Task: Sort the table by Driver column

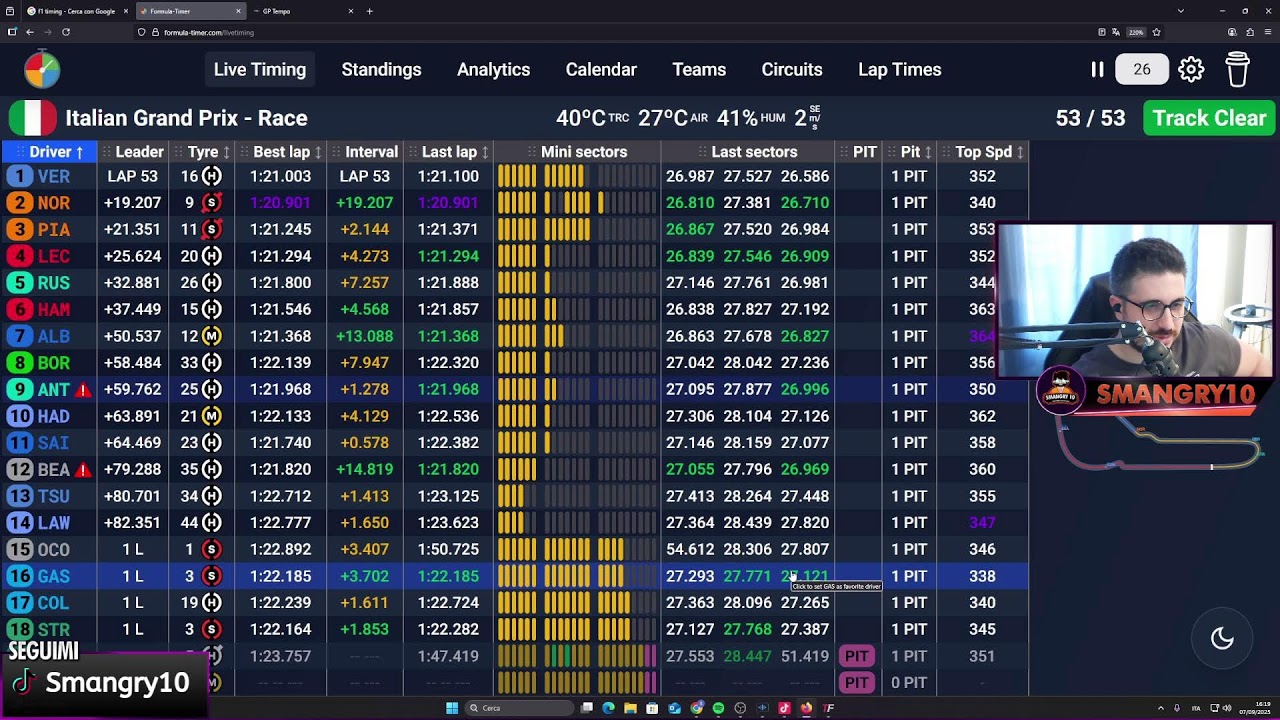Action: [x=55, y=152]
